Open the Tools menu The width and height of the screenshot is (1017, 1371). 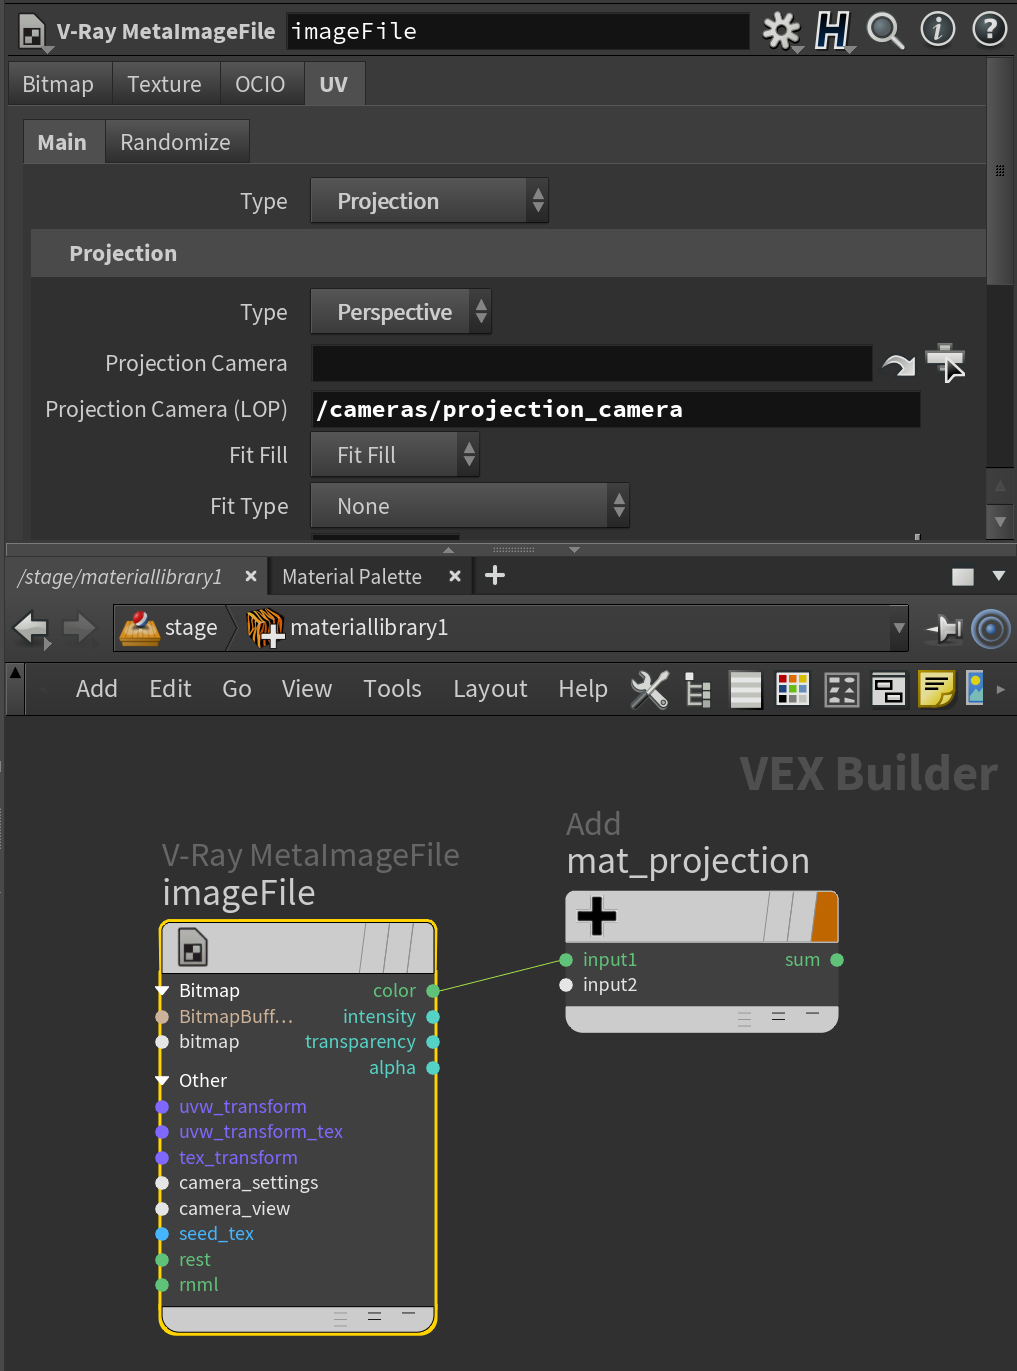tap(393, 689)
